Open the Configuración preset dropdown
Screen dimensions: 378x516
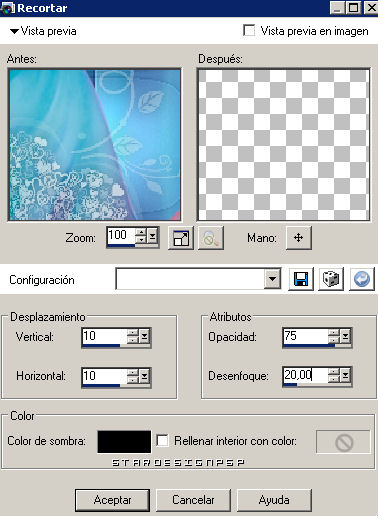[x=272, y=279]
